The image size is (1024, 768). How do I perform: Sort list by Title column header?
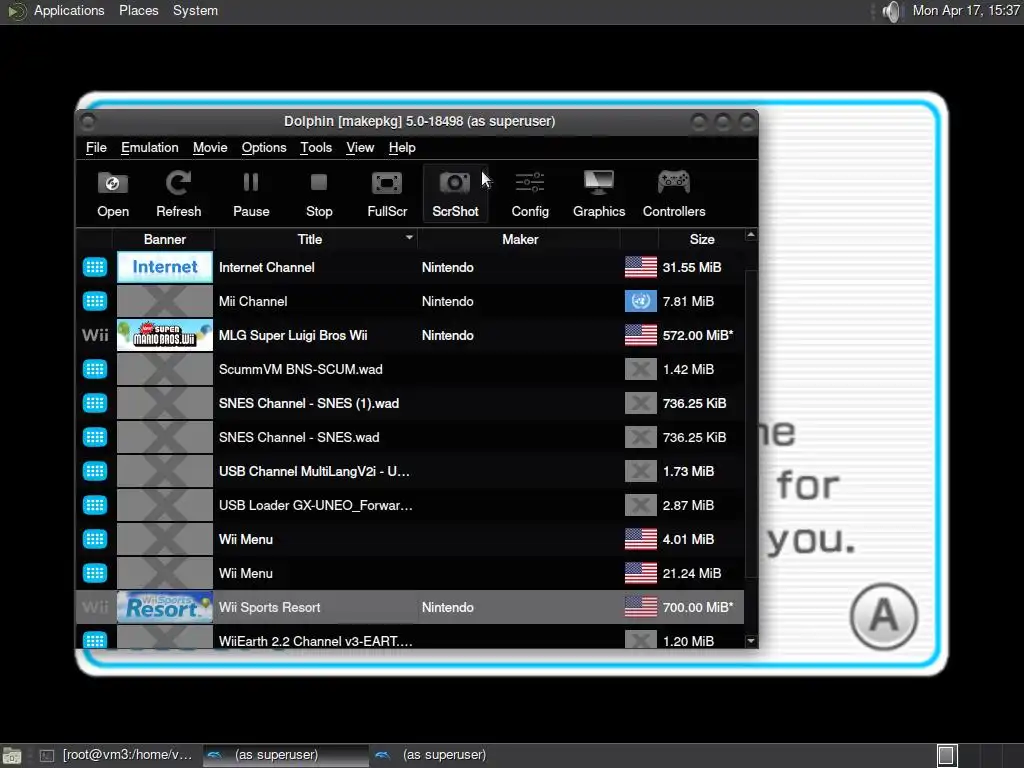pos(310,239)
